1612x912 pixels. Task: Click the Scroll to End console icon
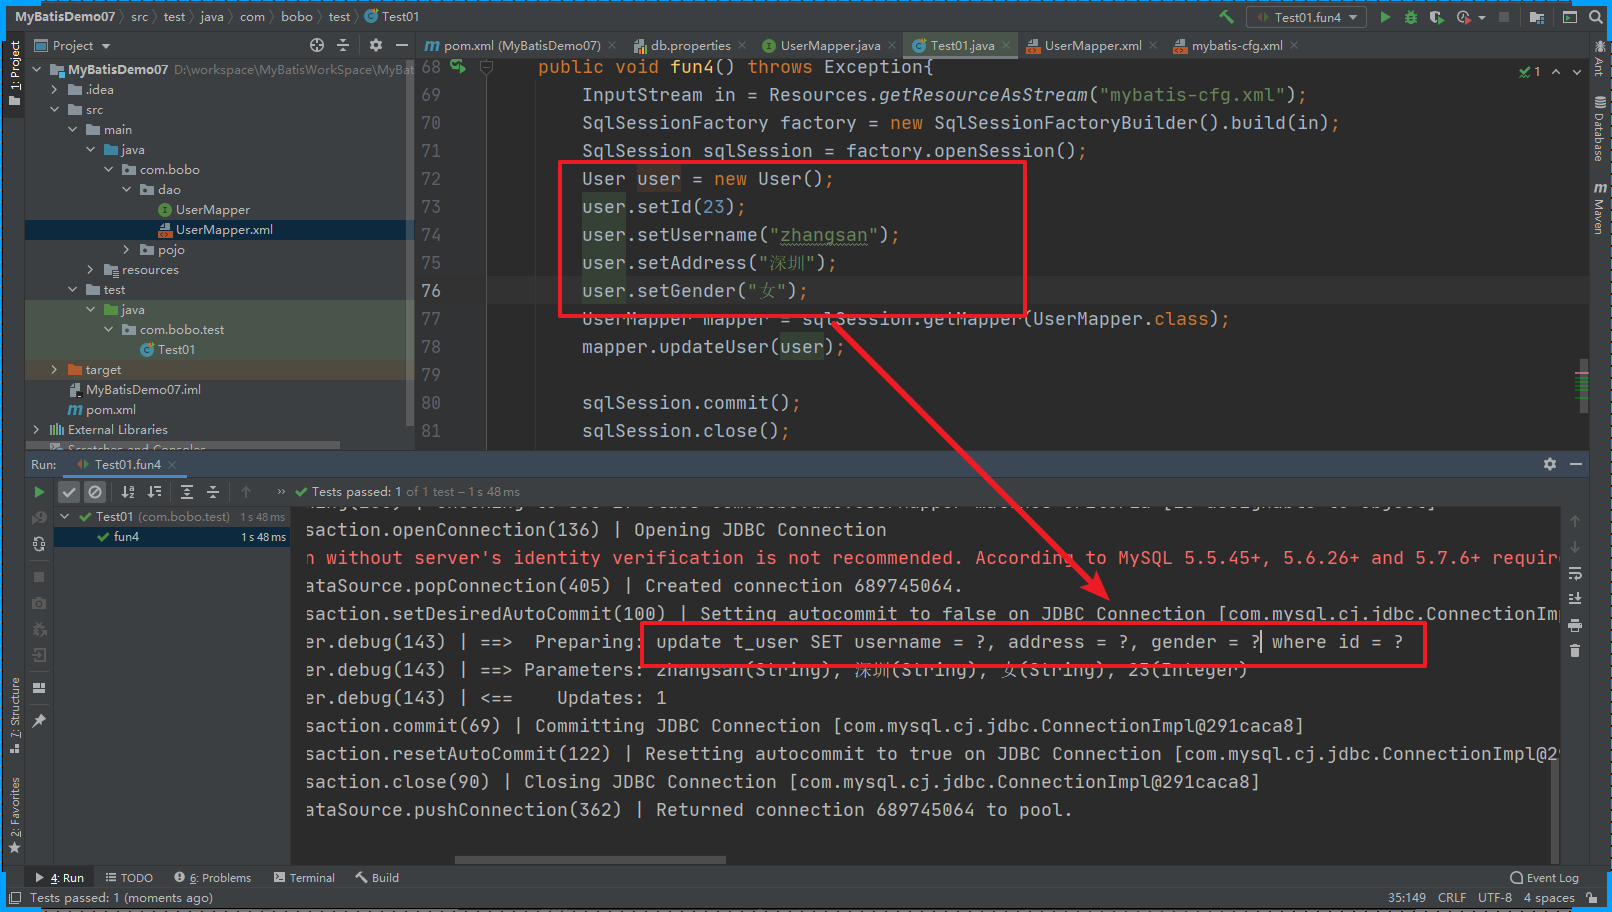(x=1575, y=599)
